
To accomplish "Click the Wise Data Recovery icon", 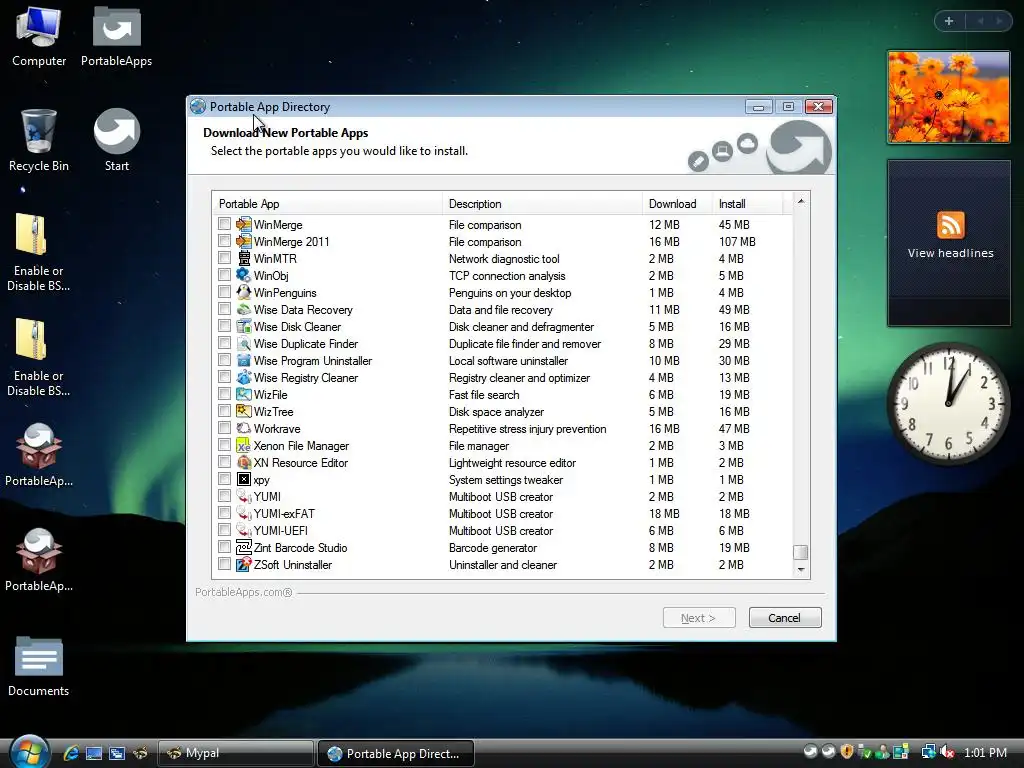I will pyautogui.click(x=244, y=309).
